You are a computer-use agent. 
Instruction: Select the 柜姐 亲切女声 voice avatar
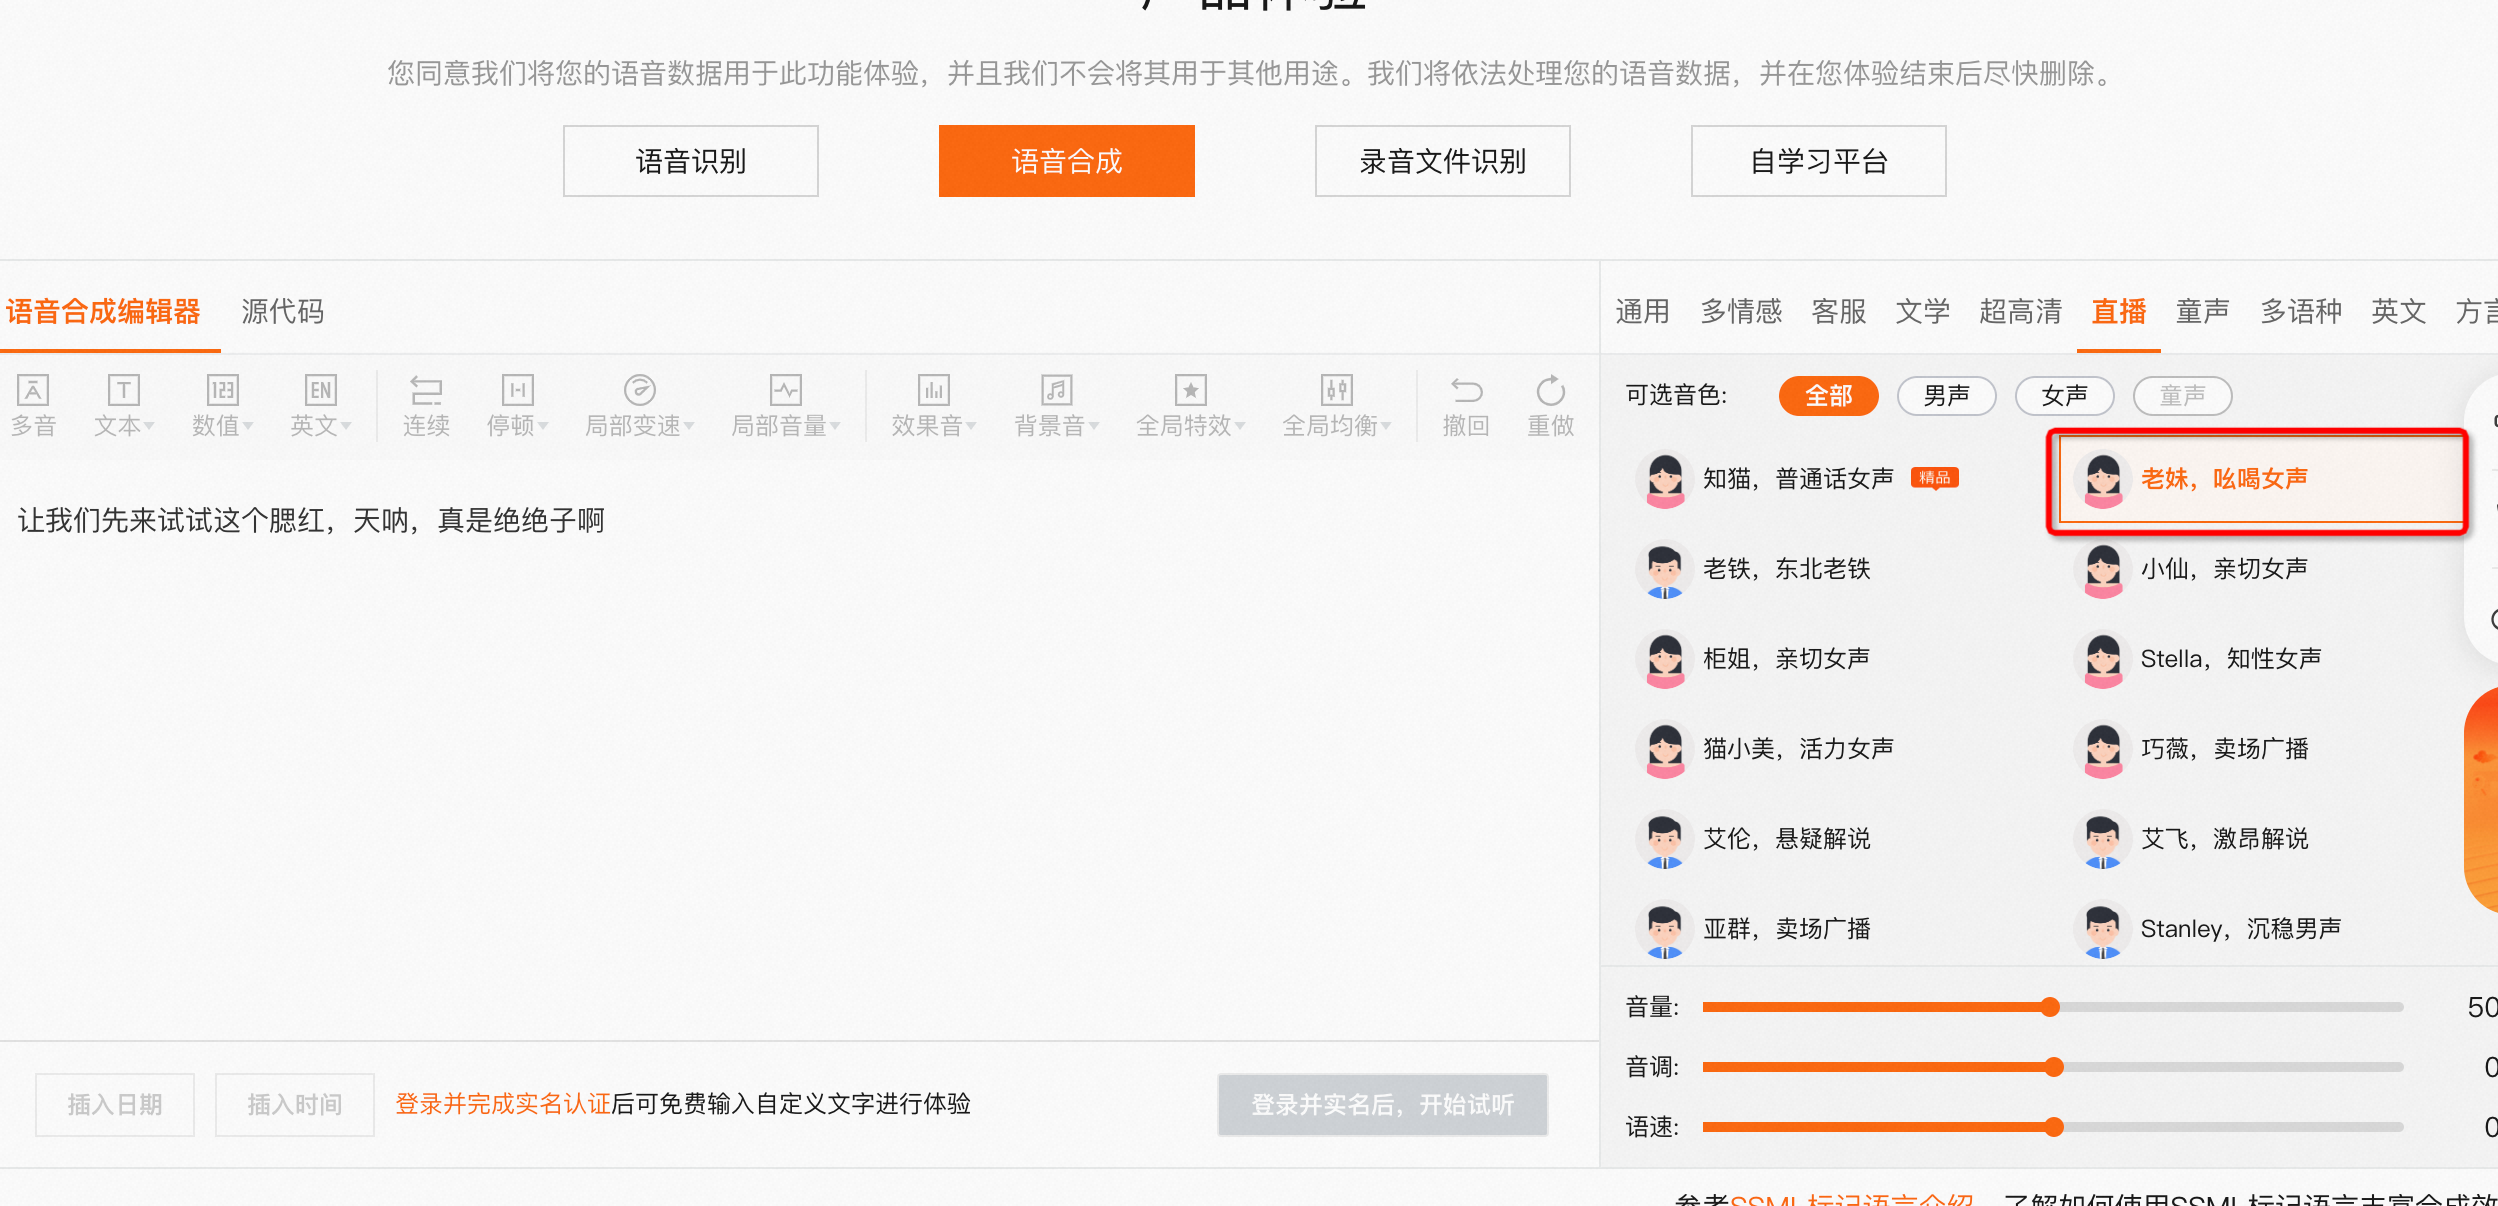coord(1665,659)
